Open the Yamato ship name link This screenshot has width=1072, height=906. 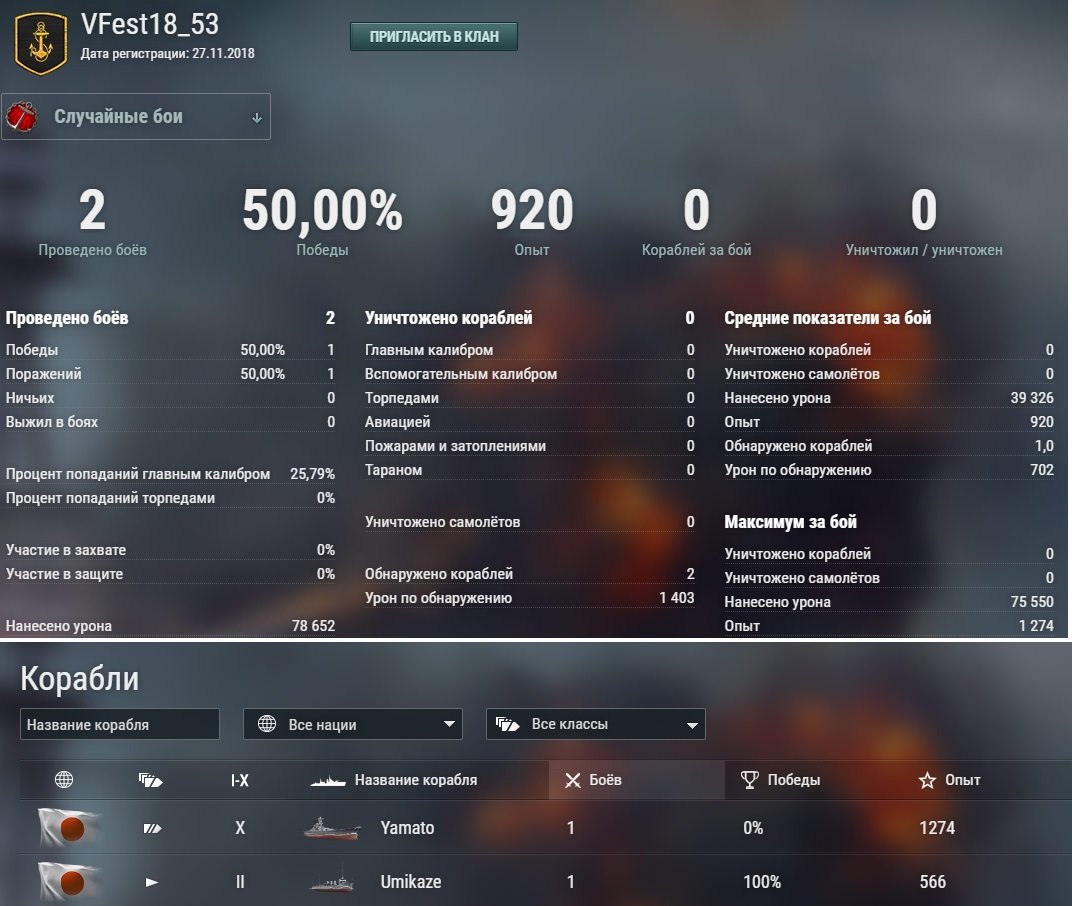[407, 828]
